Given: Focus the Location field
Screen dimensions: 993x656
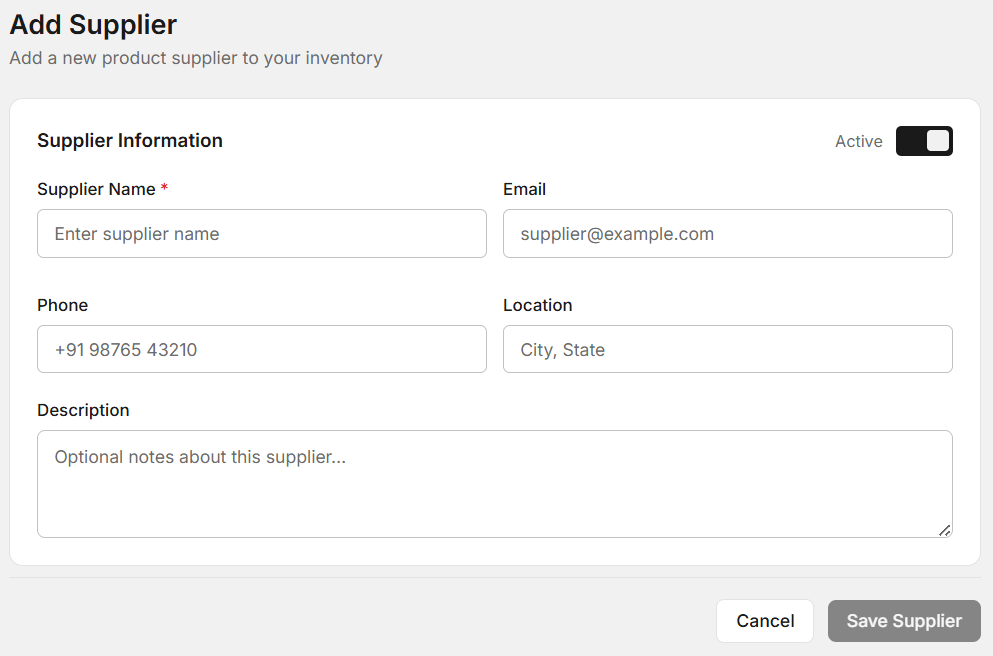Looking at the screenshot, I should click(727, 349).
